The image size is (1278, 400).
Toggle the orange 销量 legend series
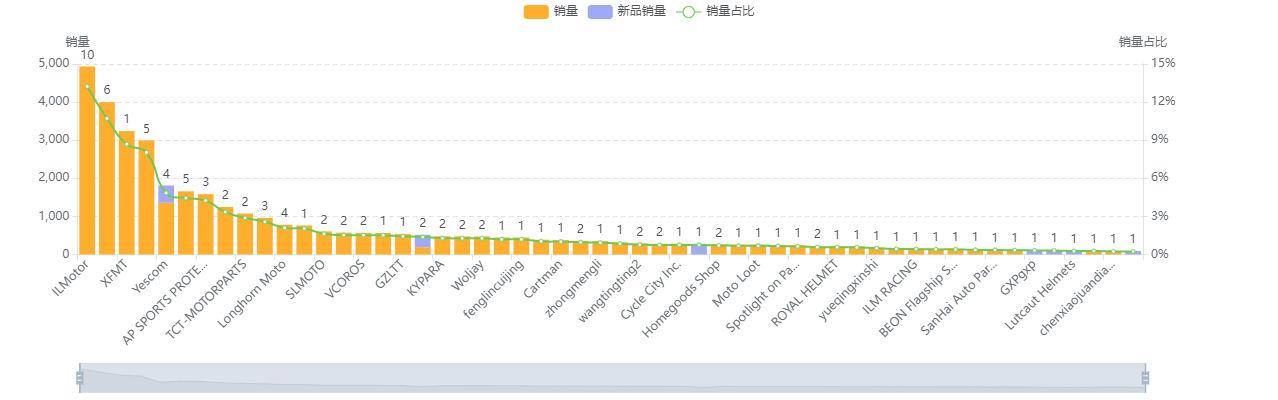point(550,11)
